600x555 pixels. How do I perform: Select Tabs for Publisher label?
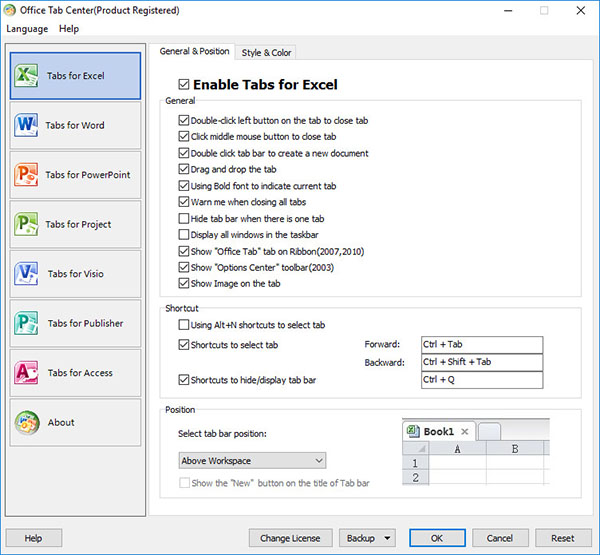(85, 323)
